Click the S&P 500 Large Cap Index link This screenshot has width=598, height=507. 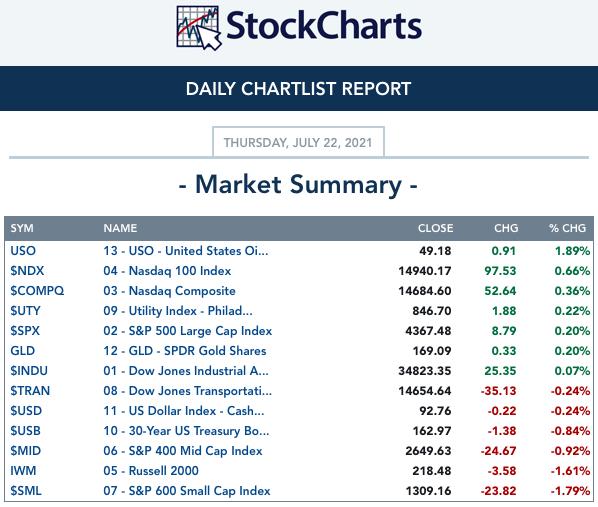[188, 331]
